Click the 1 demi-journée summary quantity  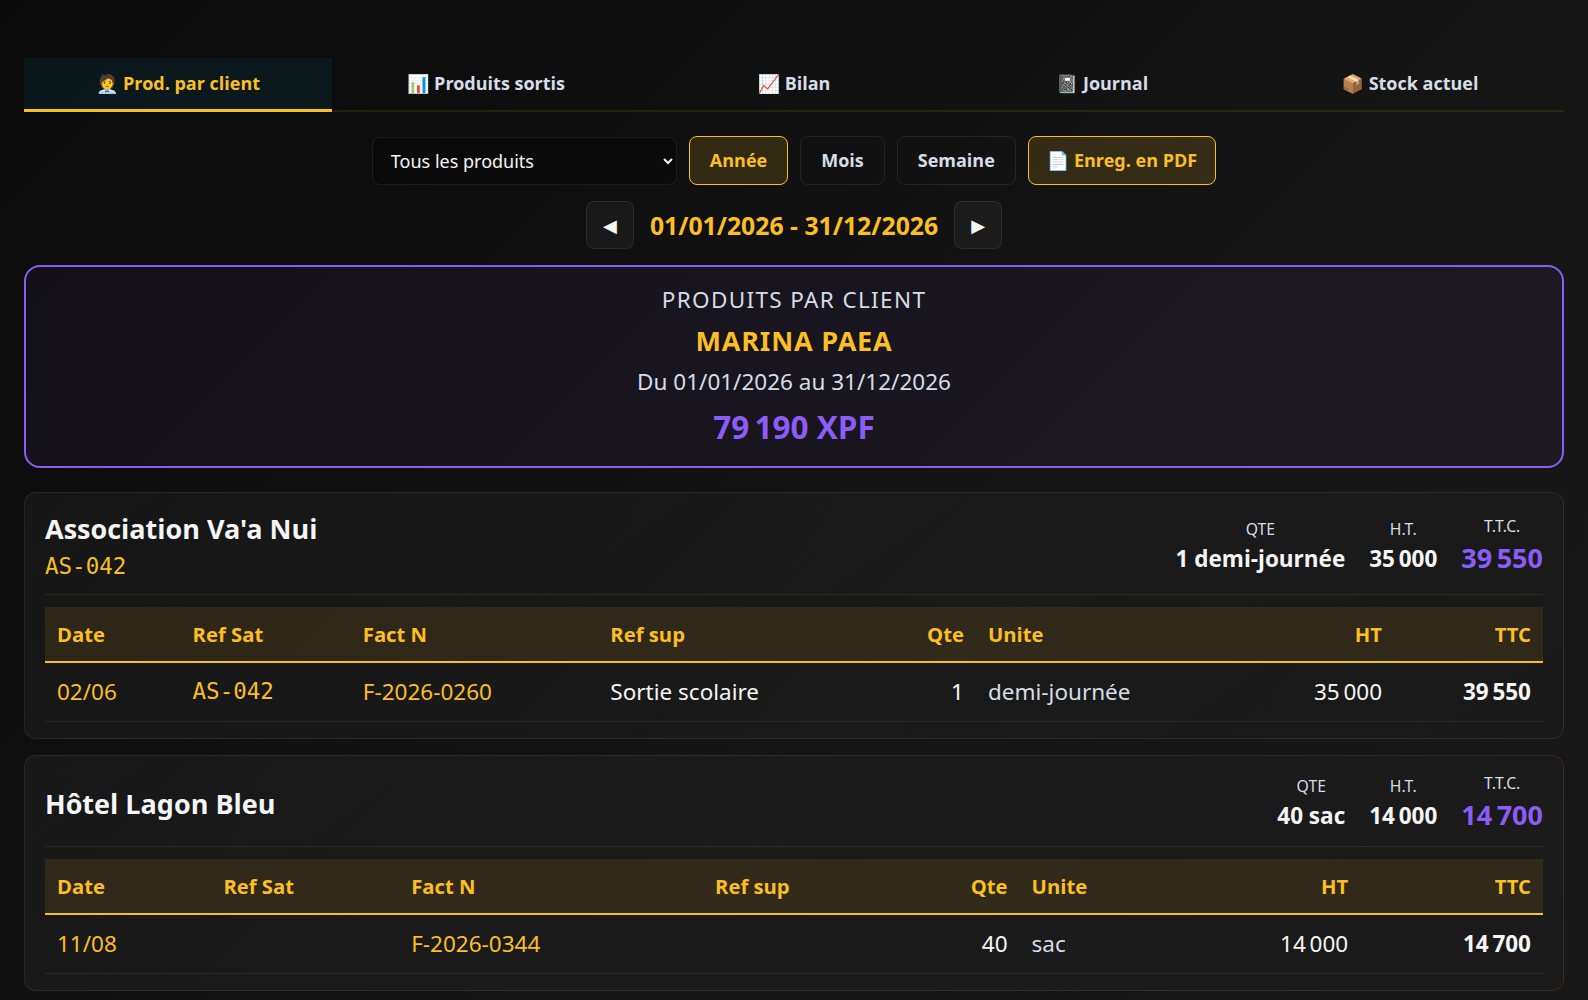tap(1260, 559)
